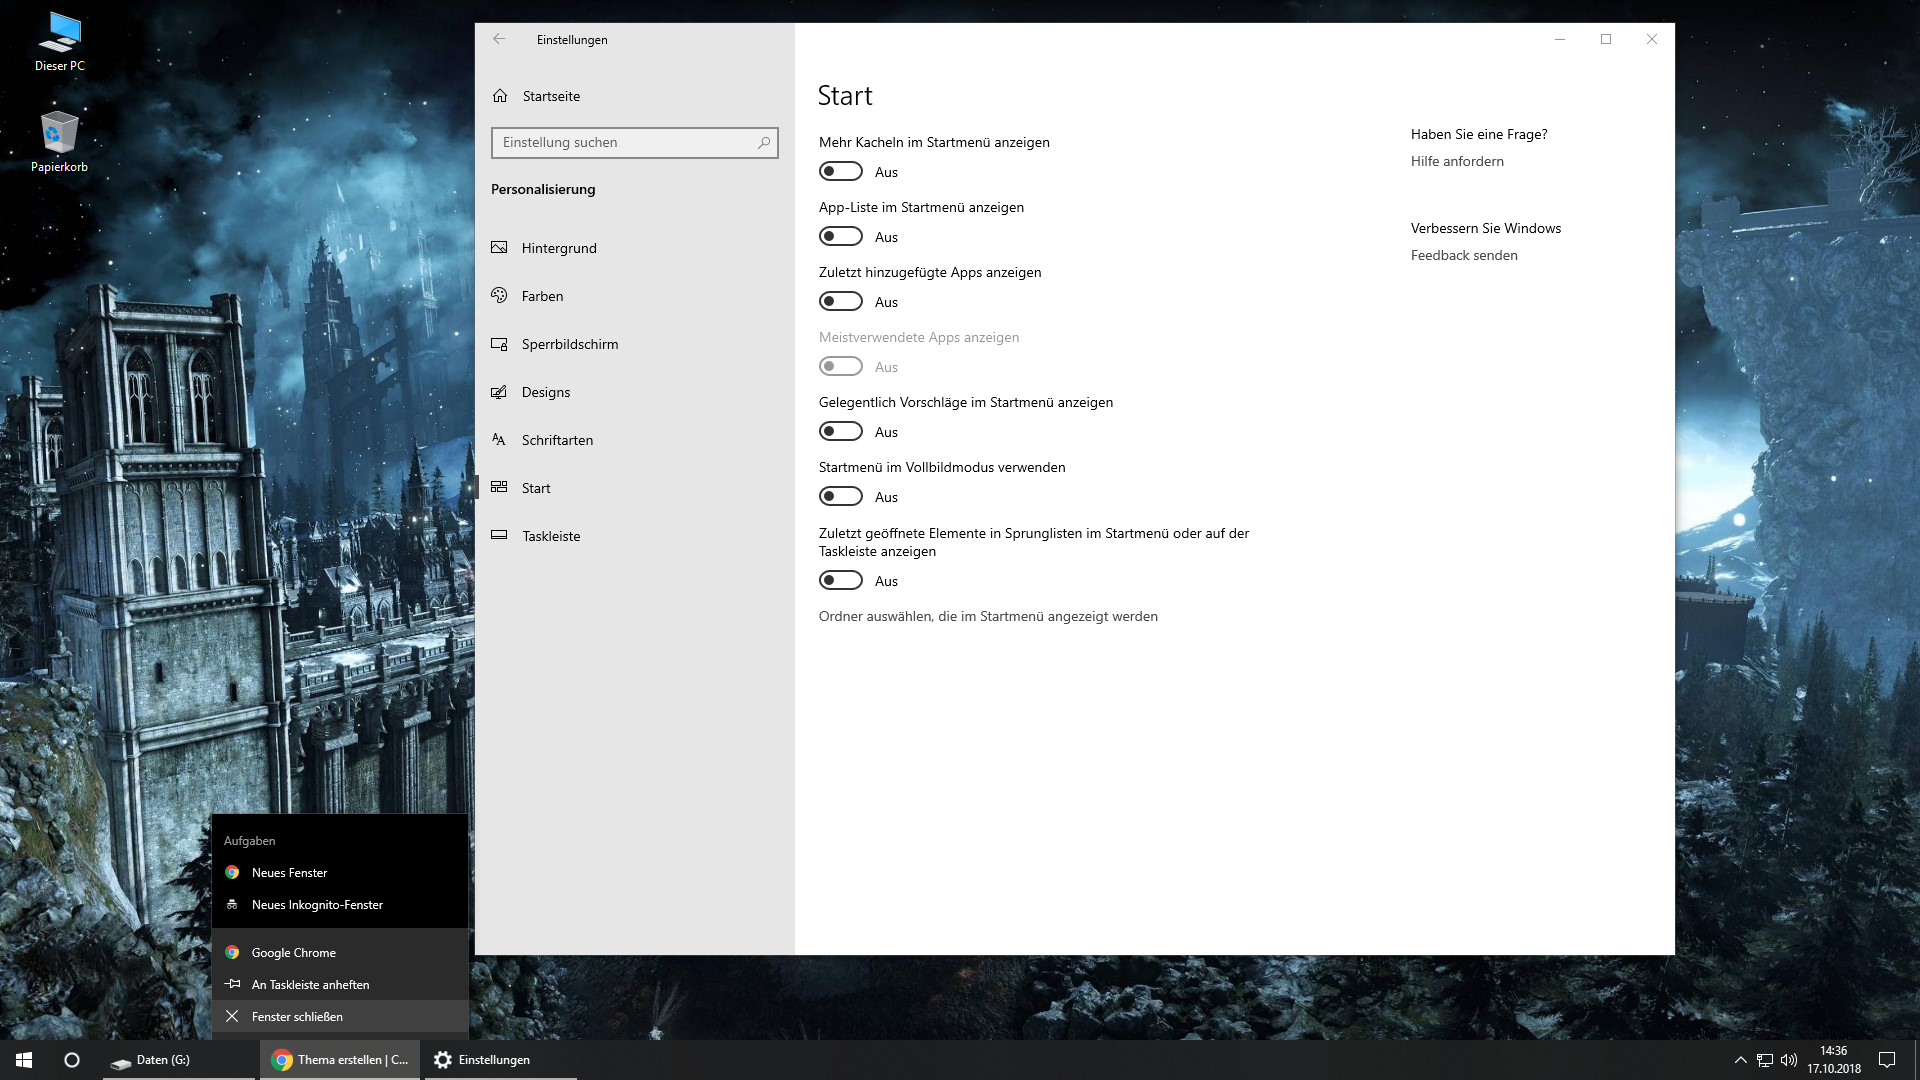The height and width of the screenshot is (1080, 1920).
Task: Open Schriftarten fonts section
Action: [556, 440]
